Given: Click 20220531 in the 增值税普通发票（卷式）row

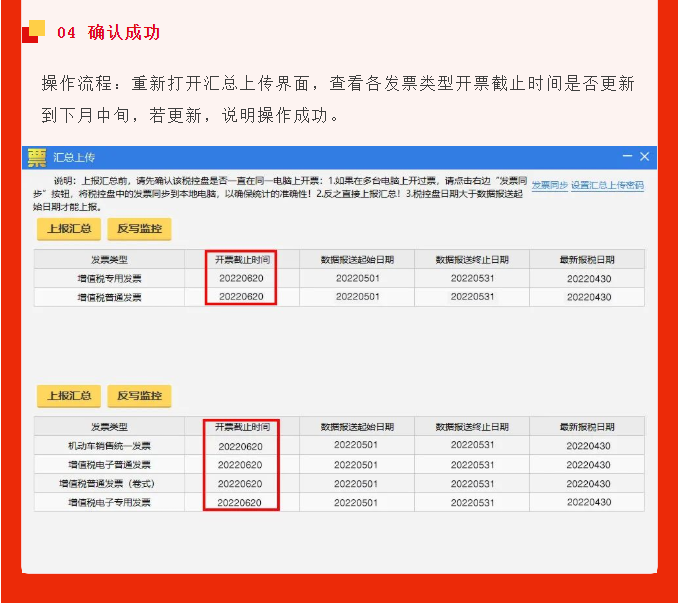Looking at the screenshot, I should 472,484.
